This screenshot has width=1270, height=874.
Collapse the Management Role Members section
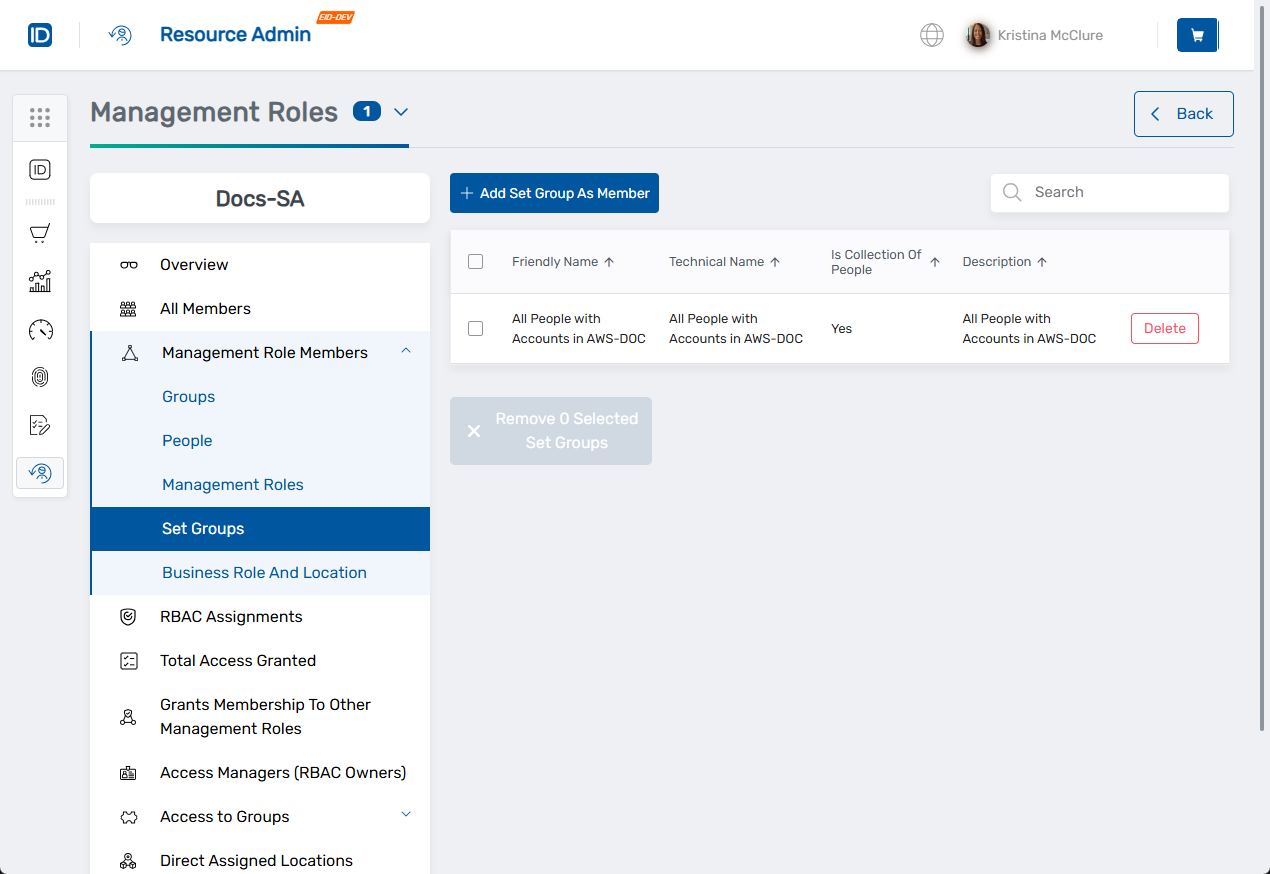pyautogui.click(x=406, y=352)
